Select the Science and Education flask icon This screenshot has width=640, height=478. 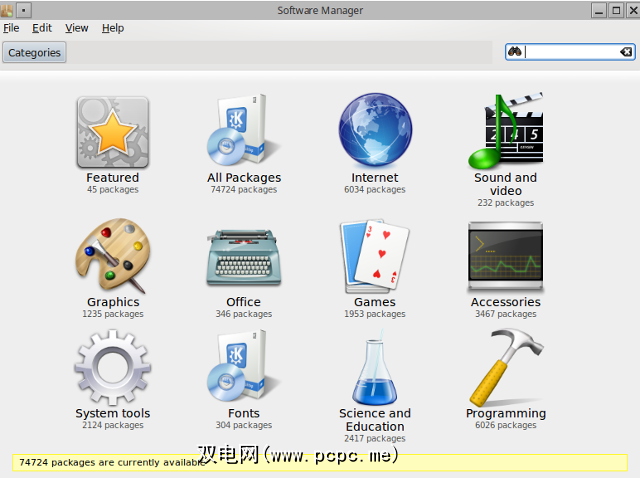pos(374,368)
